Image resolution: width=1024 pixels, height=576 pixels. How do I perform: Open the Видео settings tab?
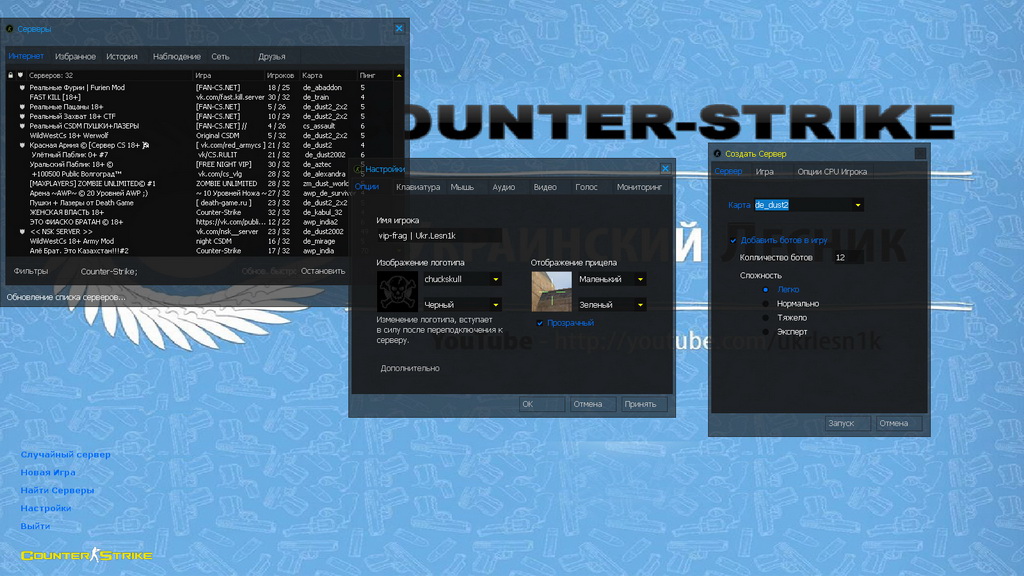pyautogui.click(x=545, y=187)
